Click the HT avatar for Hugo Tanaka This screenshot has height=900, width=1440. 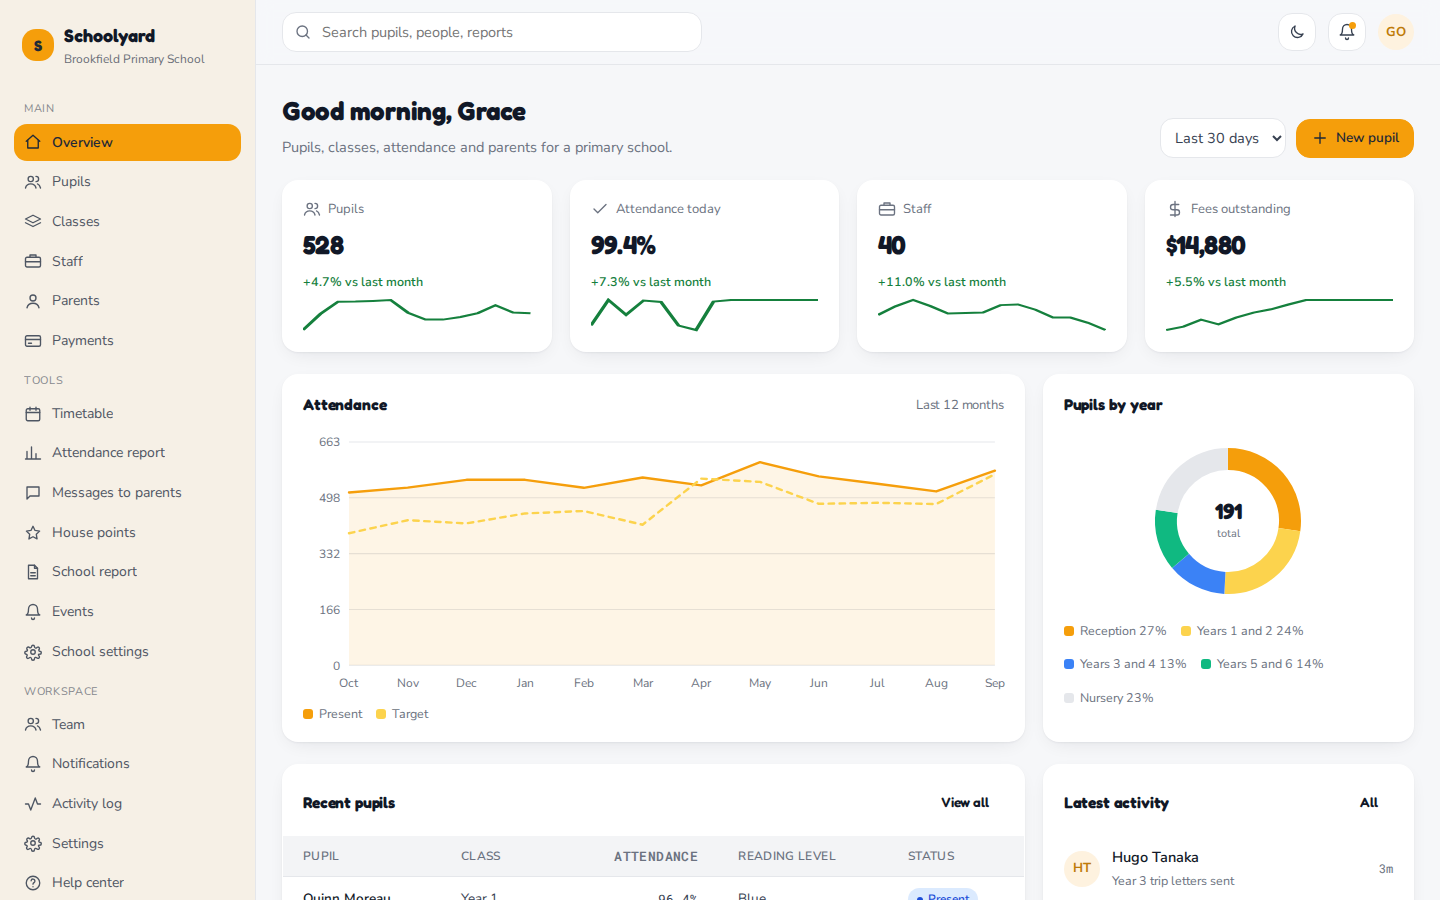click(x=1082, y=868)
